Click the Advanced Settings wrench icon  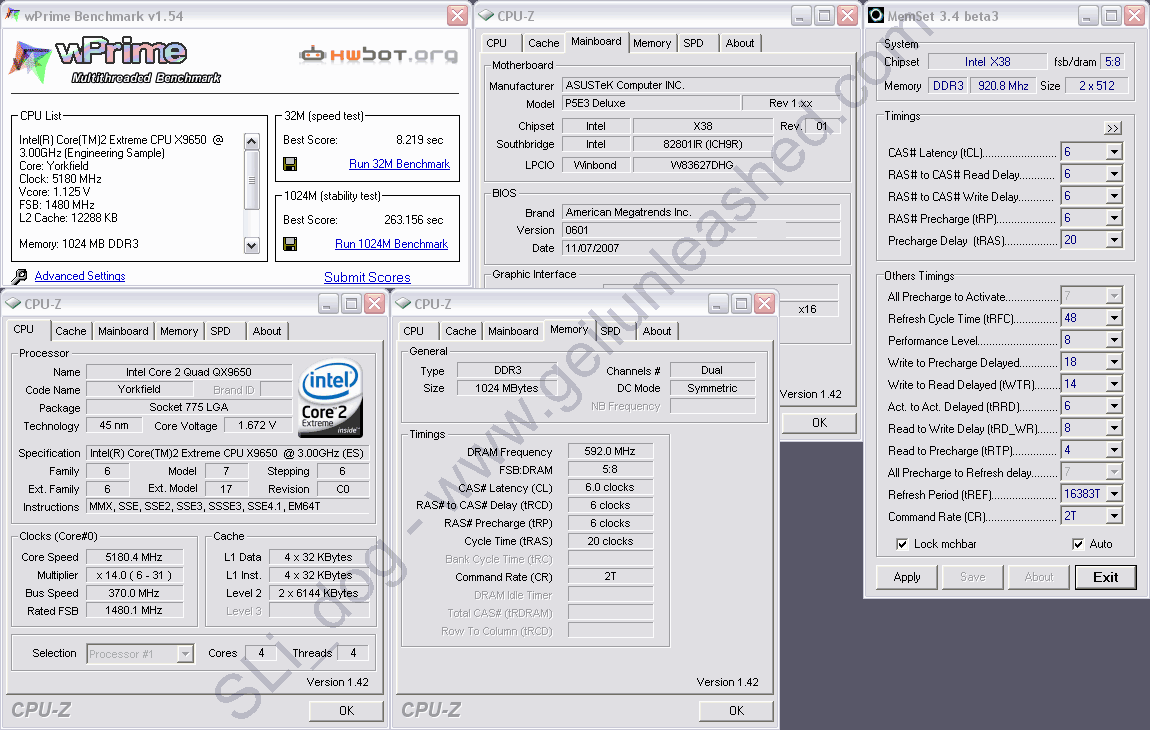point(20,276)
